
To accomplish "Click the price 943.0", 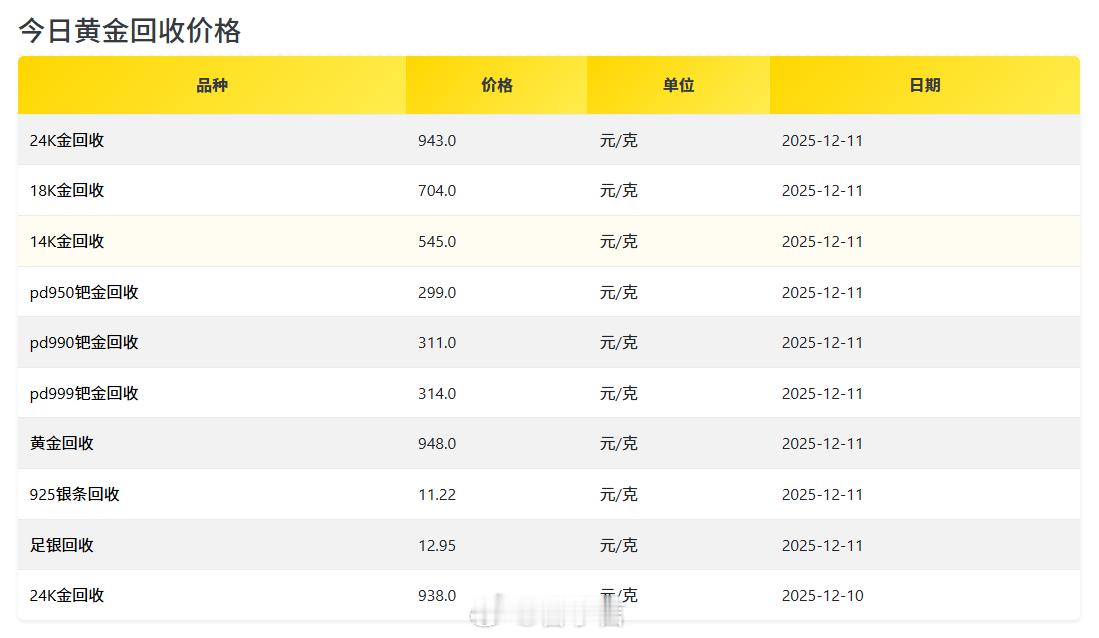I will click(x=437, y=141).
